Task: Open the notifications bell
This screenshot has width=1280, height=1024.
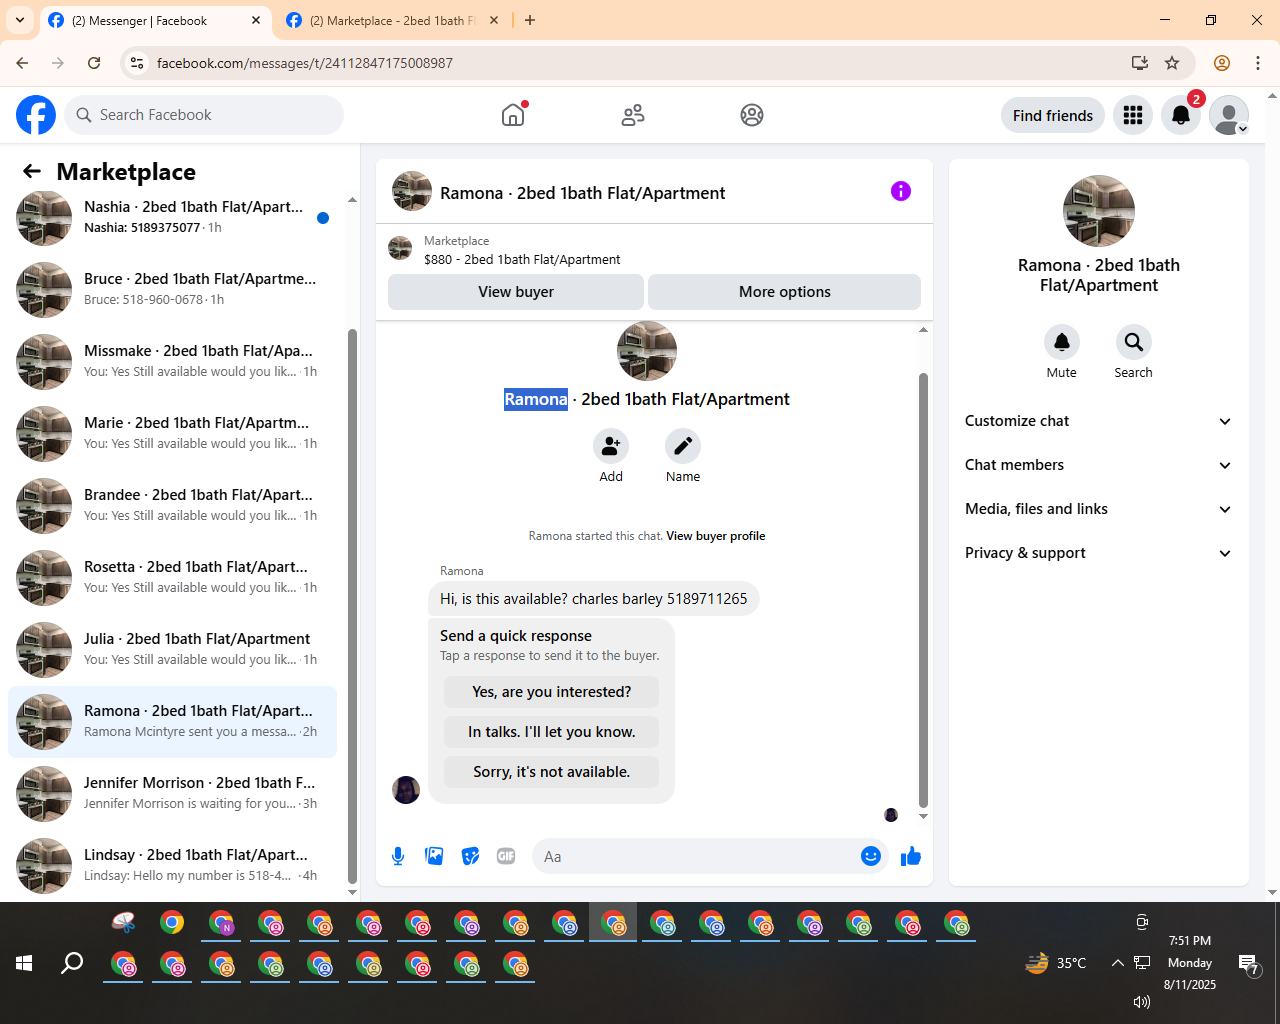Action: pos(1181,115)
